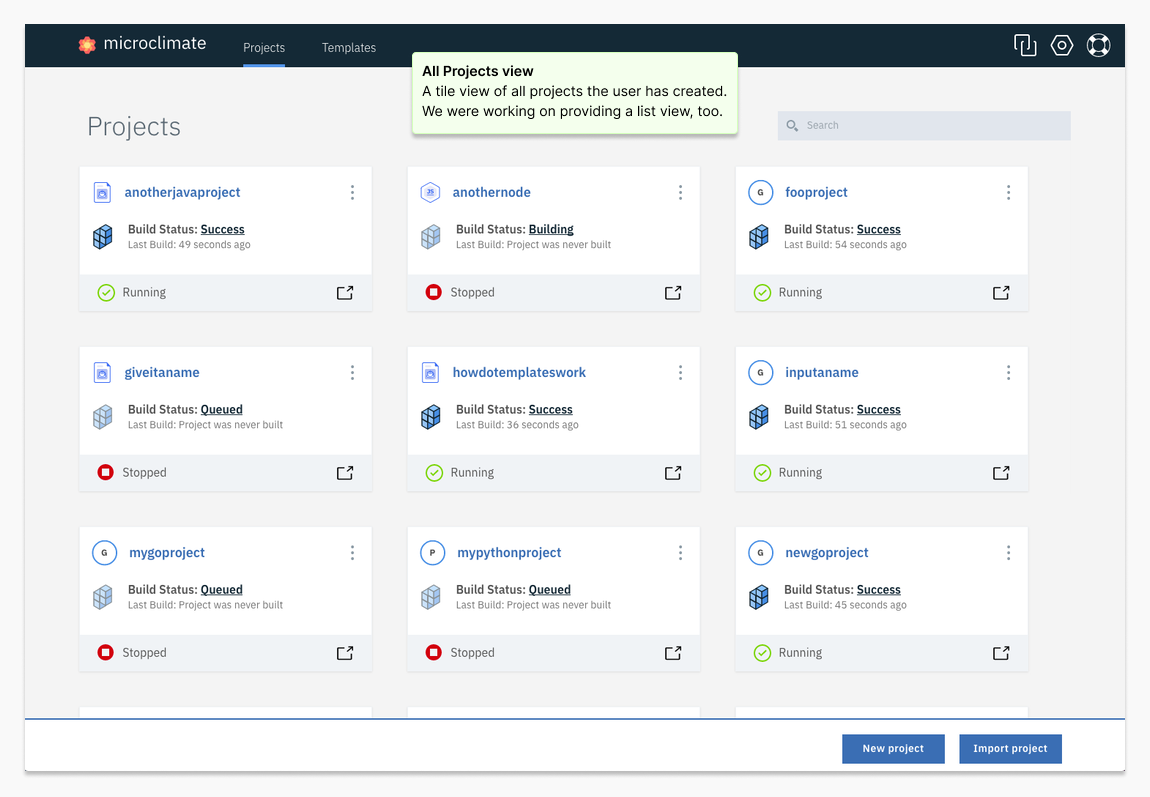Click the build cube icon on newgoproject

point(759,597)
